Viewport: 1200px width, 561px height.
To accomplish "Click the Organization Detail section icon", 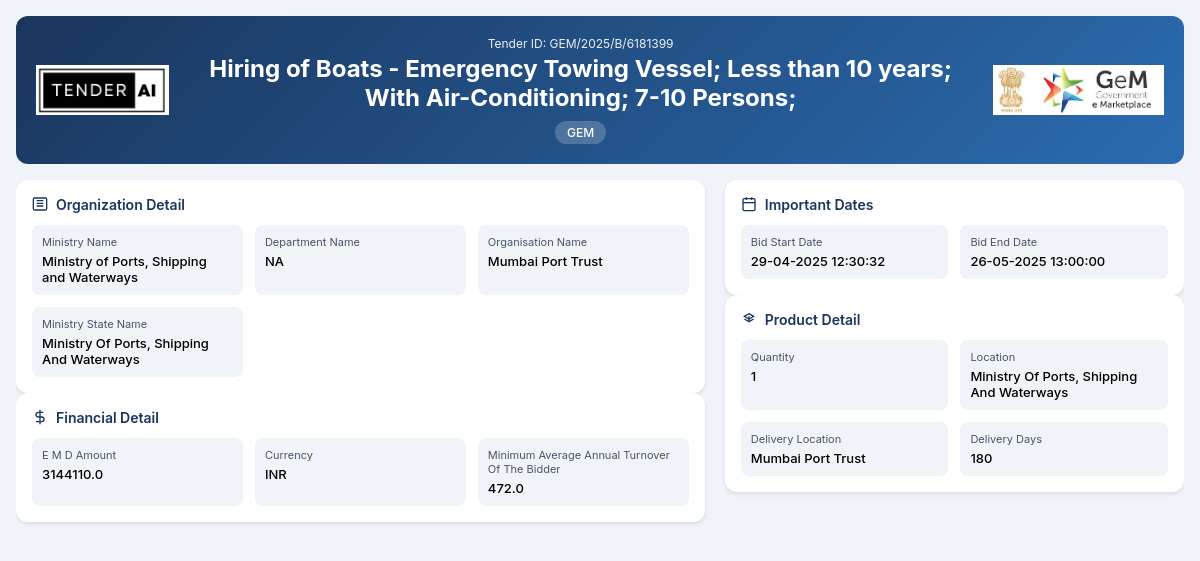I will click(40, 204).
